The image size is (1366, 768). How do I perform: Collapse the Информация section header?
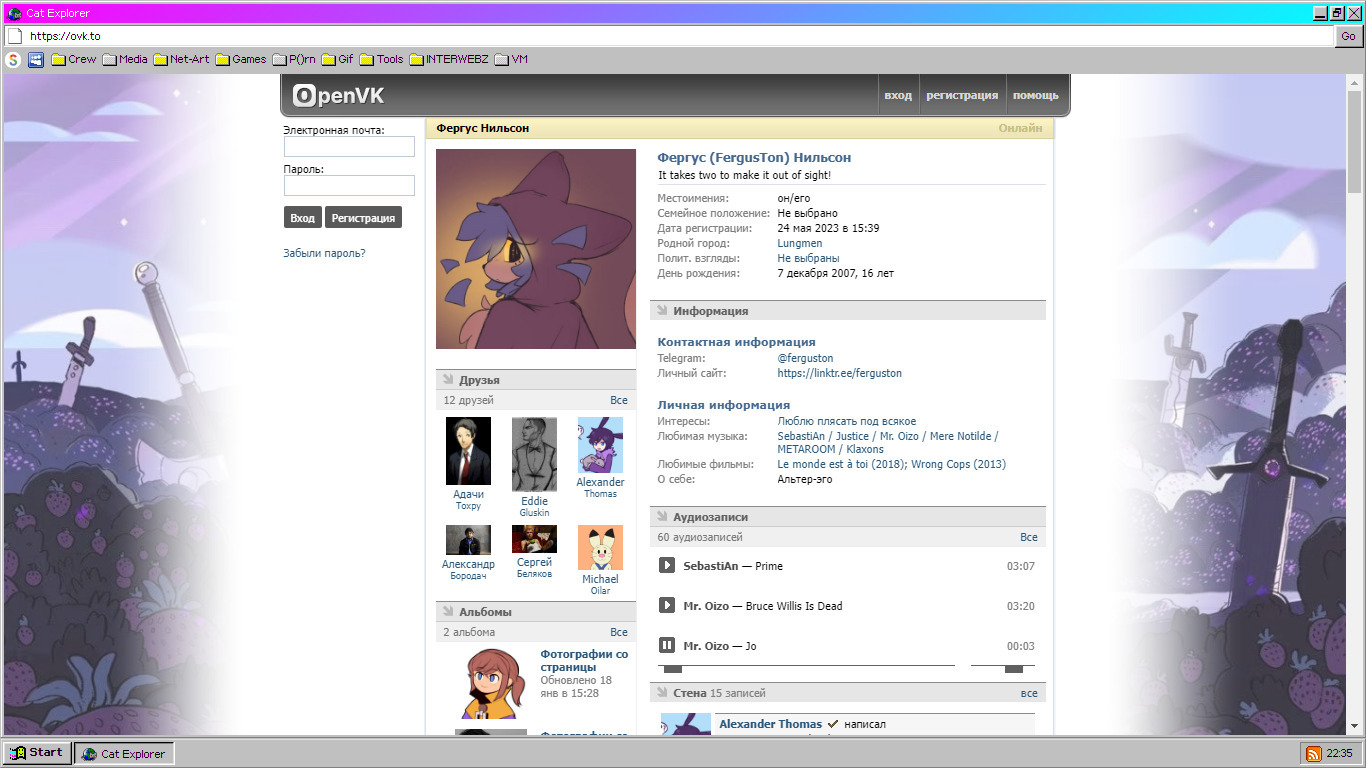848,311
